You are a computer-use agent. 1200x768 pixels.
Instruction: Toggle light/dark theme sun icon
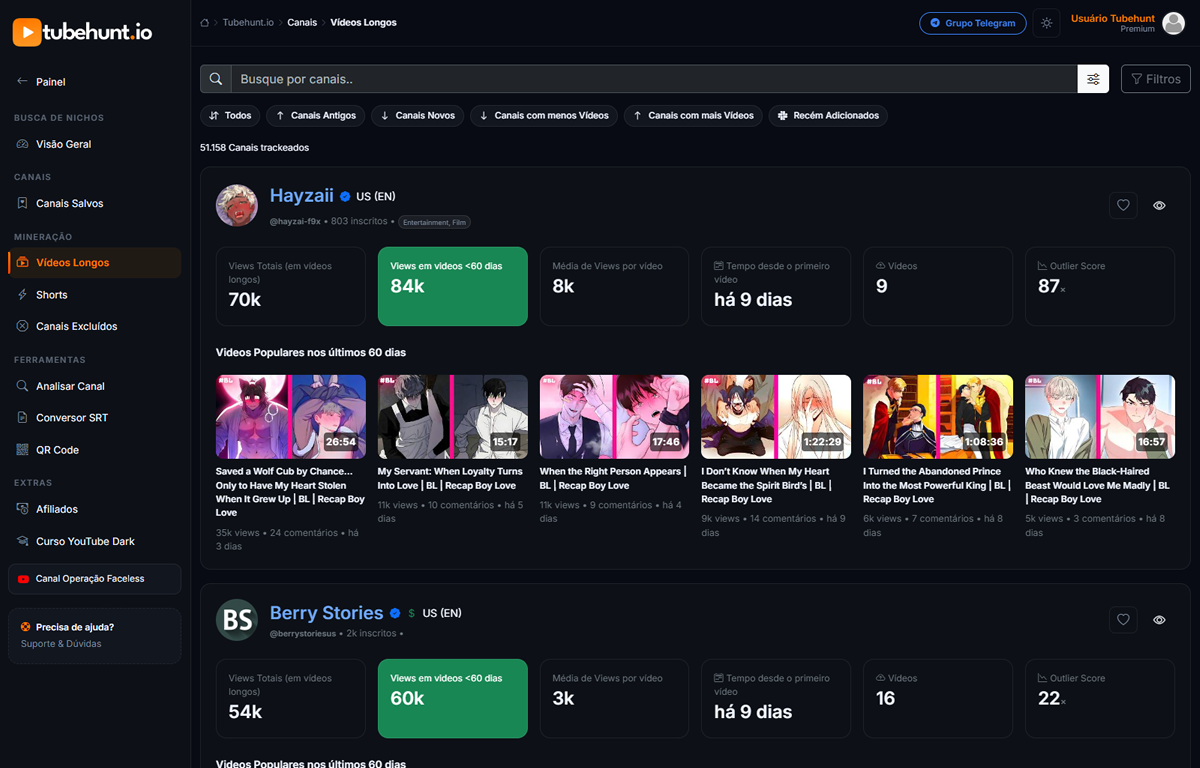click(x=1046, y=23)
